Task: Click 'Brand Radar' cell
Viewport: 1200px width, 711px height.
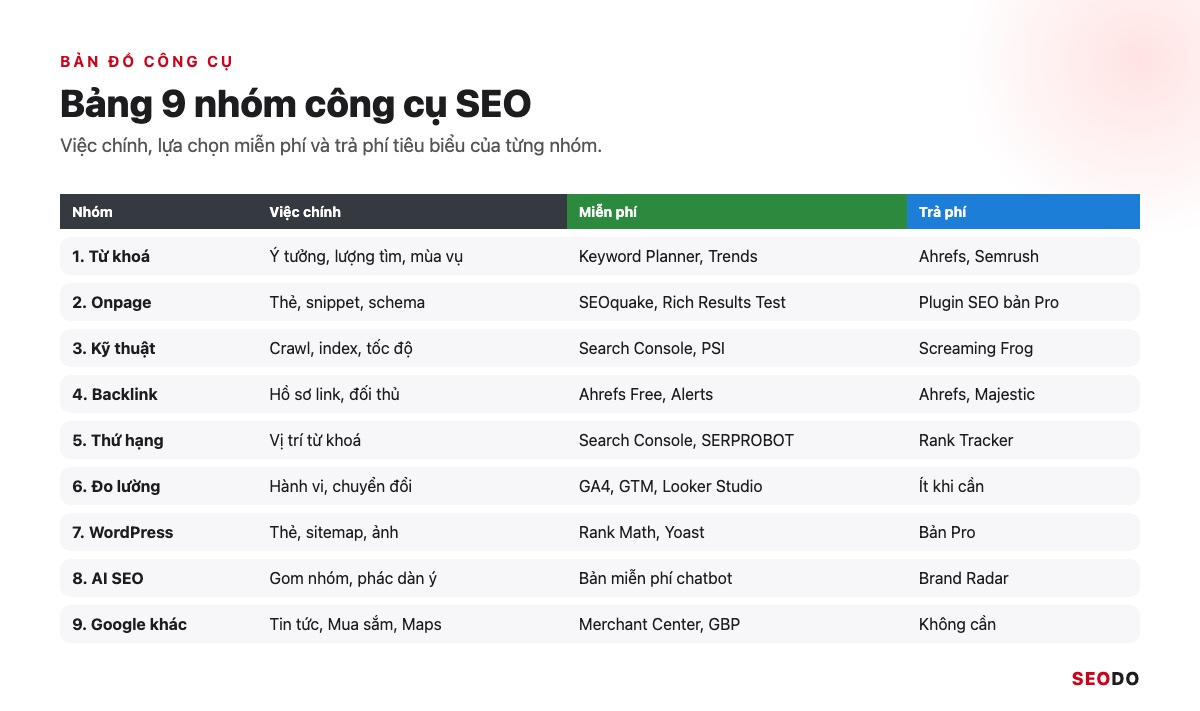Action: [964, 578]
